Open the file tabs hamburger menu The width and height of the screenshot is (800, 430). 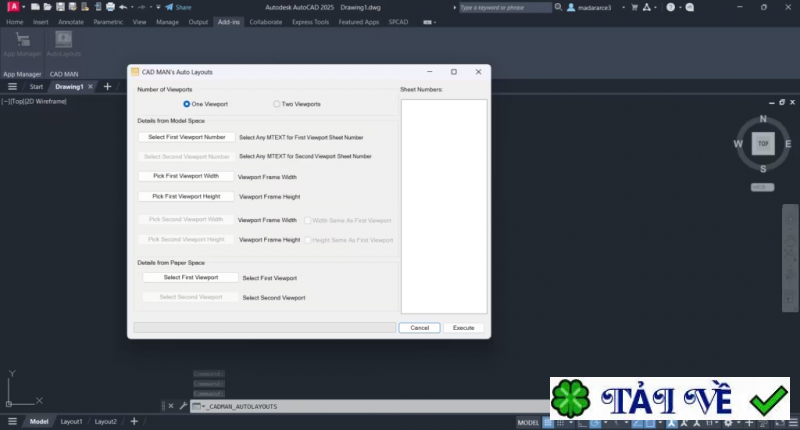click(x=12, y=87)
